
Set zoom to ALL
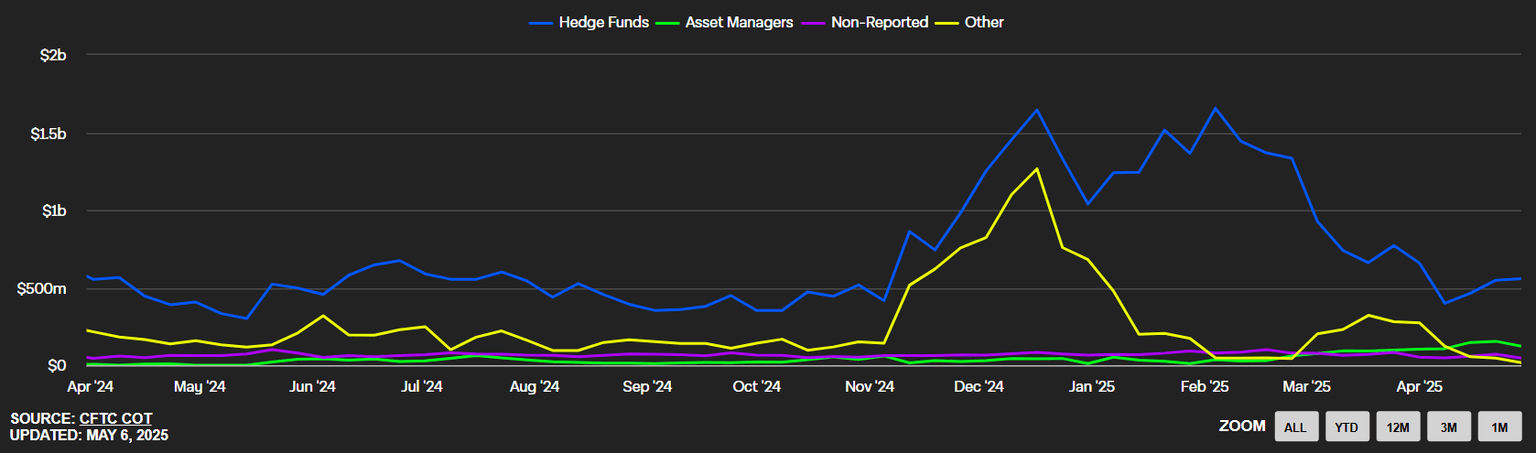(x=1295, y=427)
